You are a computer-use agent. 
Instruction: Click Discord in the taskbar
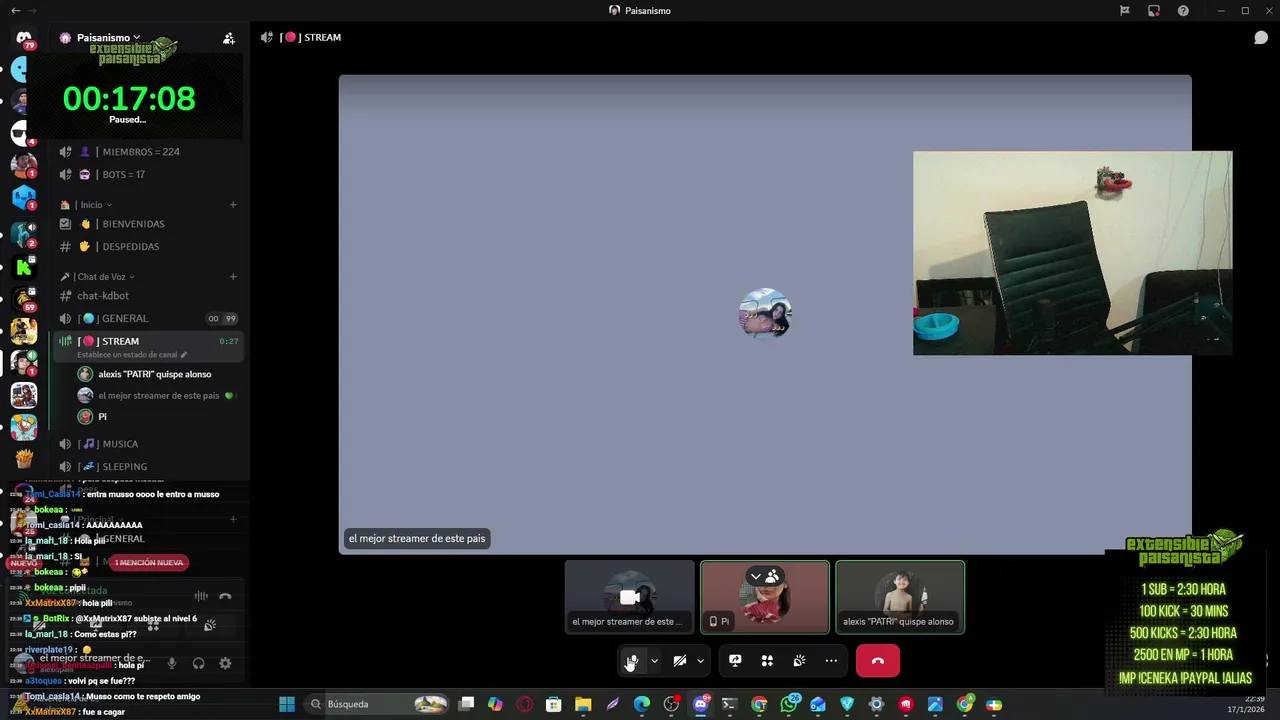click(x=700, y=704)
